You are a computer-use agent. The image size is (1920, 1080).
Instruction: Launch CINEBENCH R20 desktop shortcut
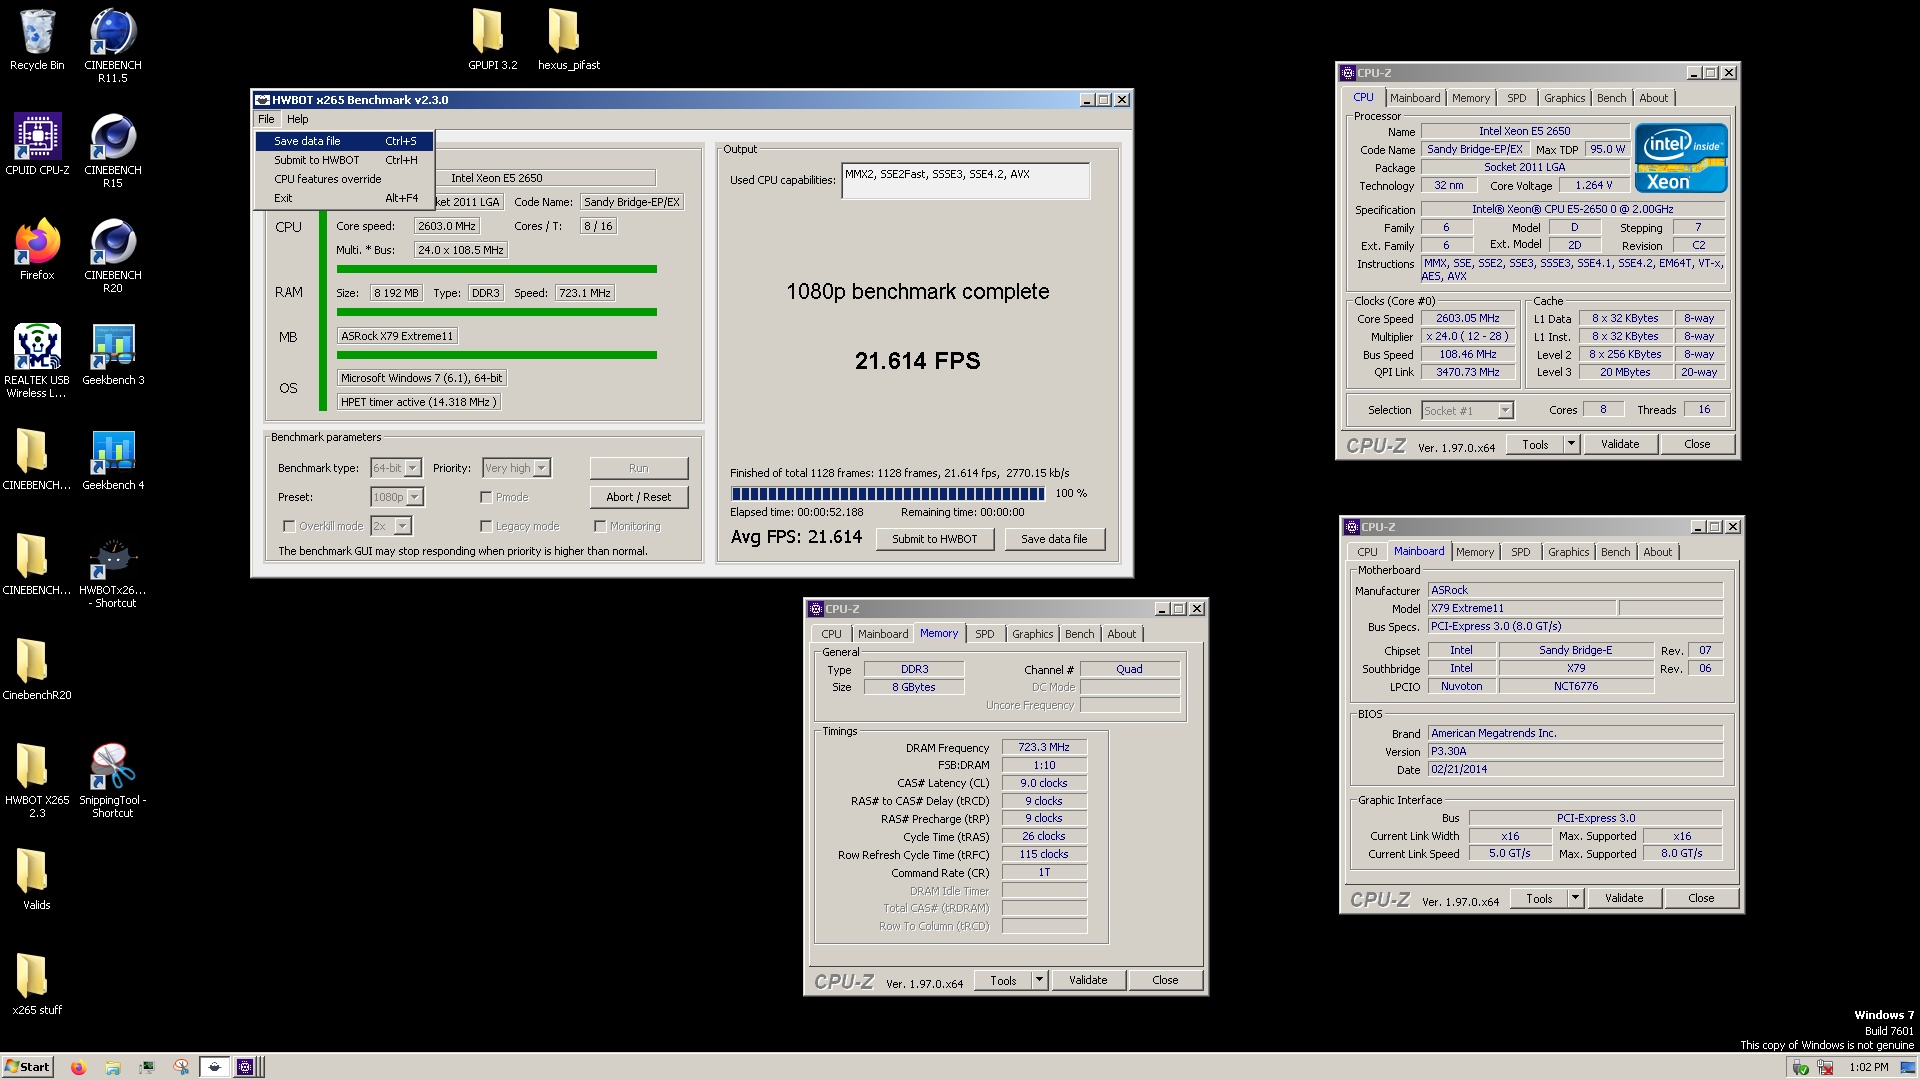112,255
